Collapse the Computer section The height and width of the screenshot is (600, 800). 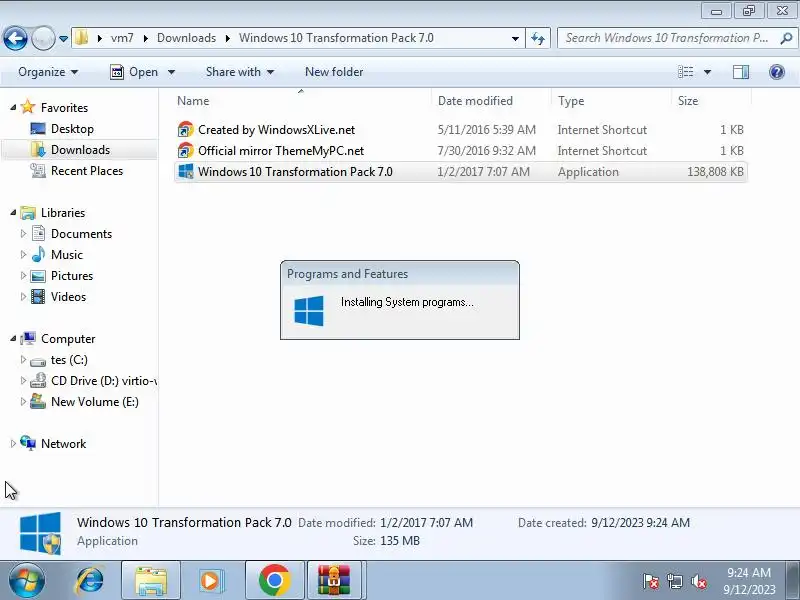coord(13,339)
